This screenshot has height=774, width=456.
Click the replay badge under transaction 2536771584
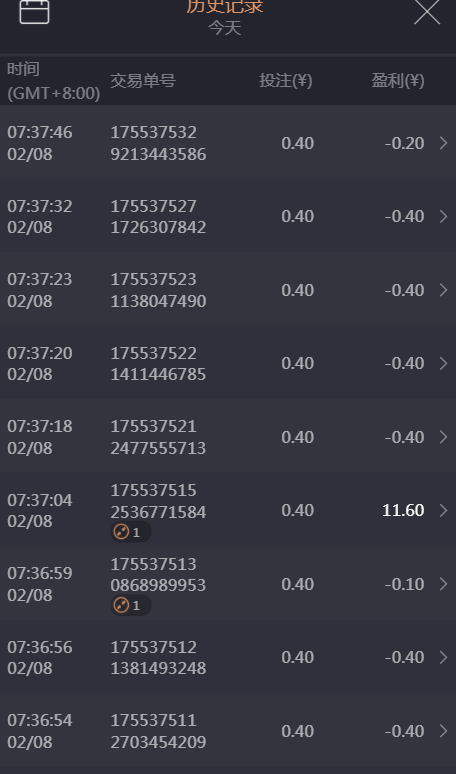tap(131, 532)
